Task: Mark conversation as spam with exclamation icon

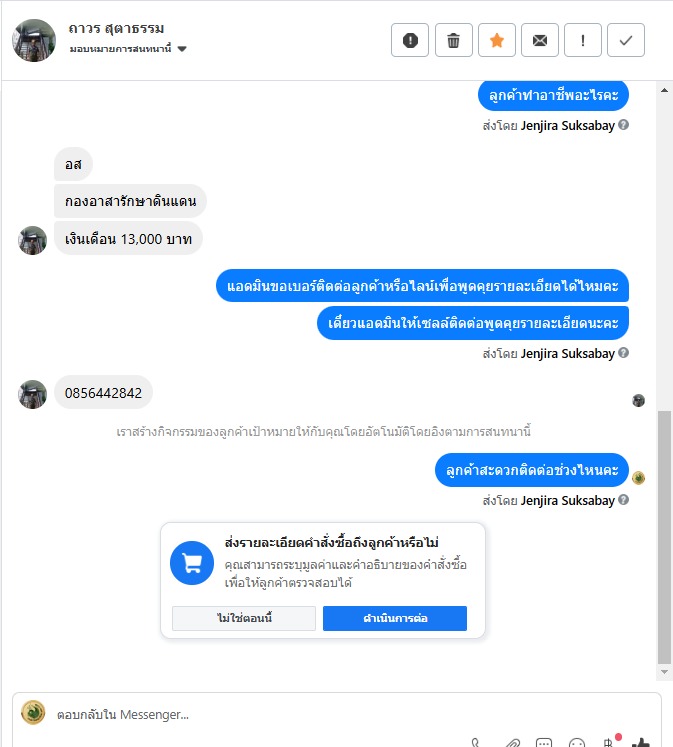Action: point(410,40)
